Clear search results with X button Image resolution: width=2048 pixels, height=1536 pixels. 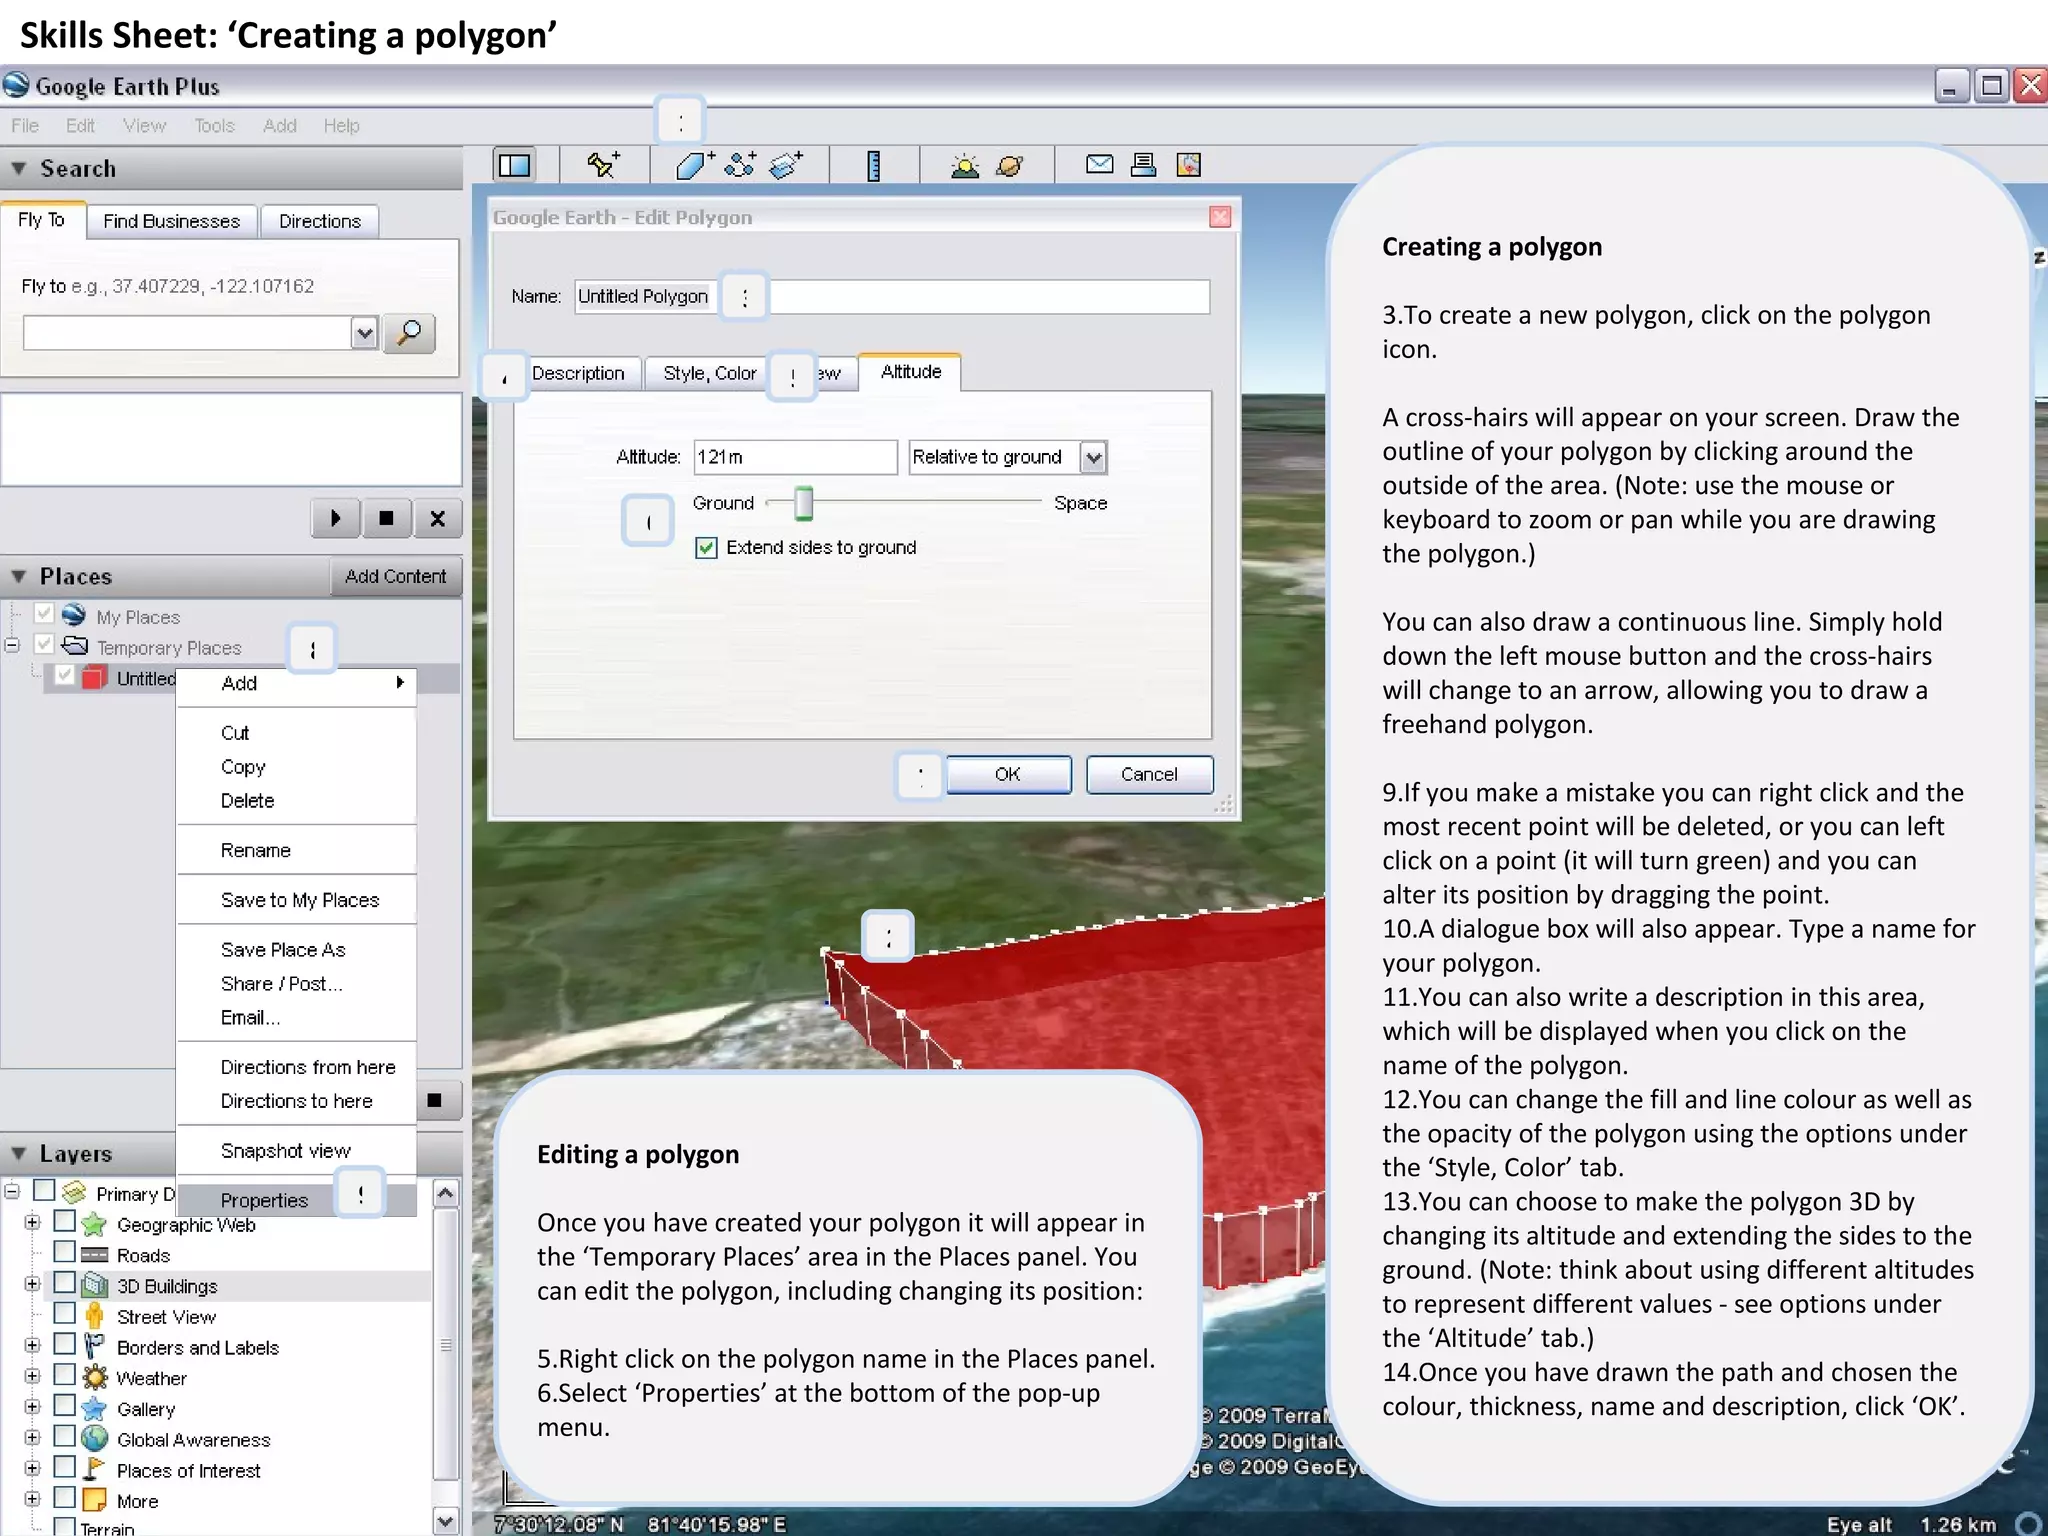coord(438,518)
